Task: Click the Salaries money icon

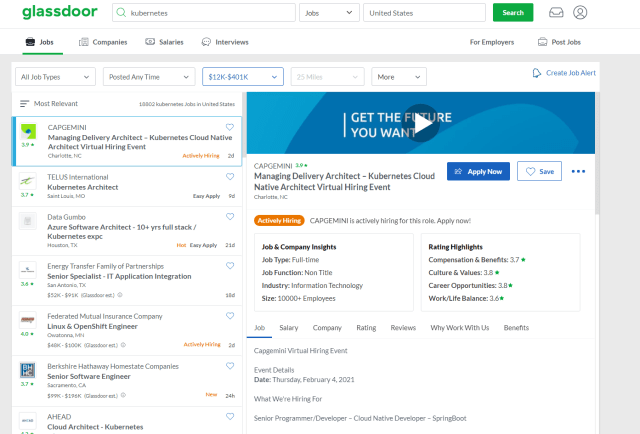Action: [150, 42]
